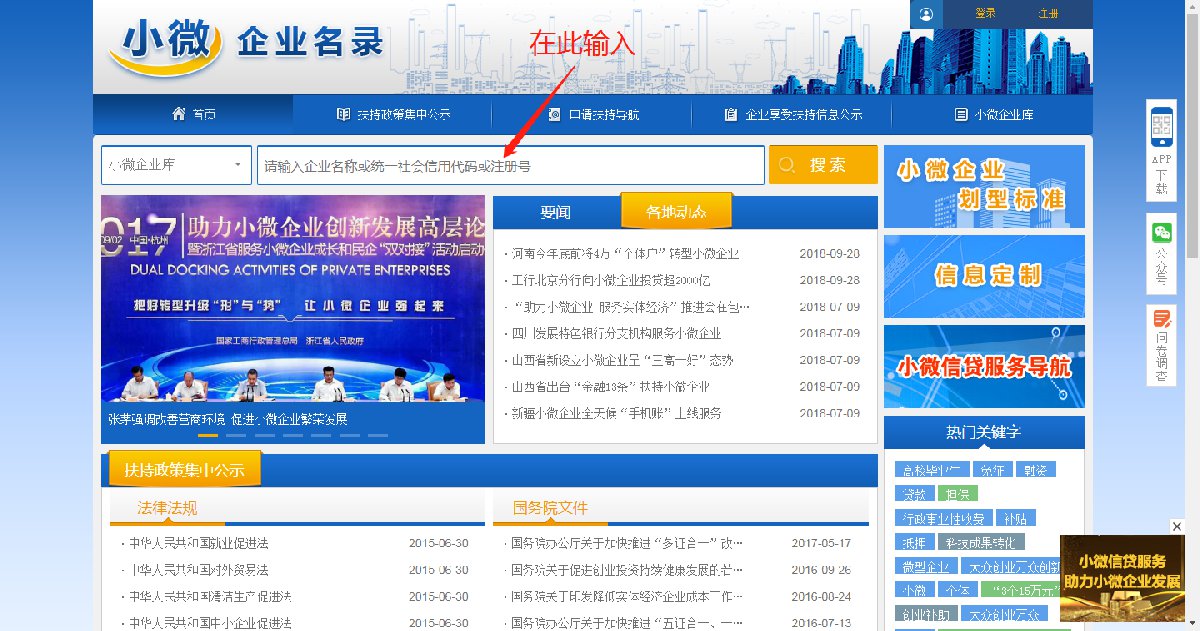
Task: Expand the 小微企业库 search category dropdown
Action: [x=176, y=165]
